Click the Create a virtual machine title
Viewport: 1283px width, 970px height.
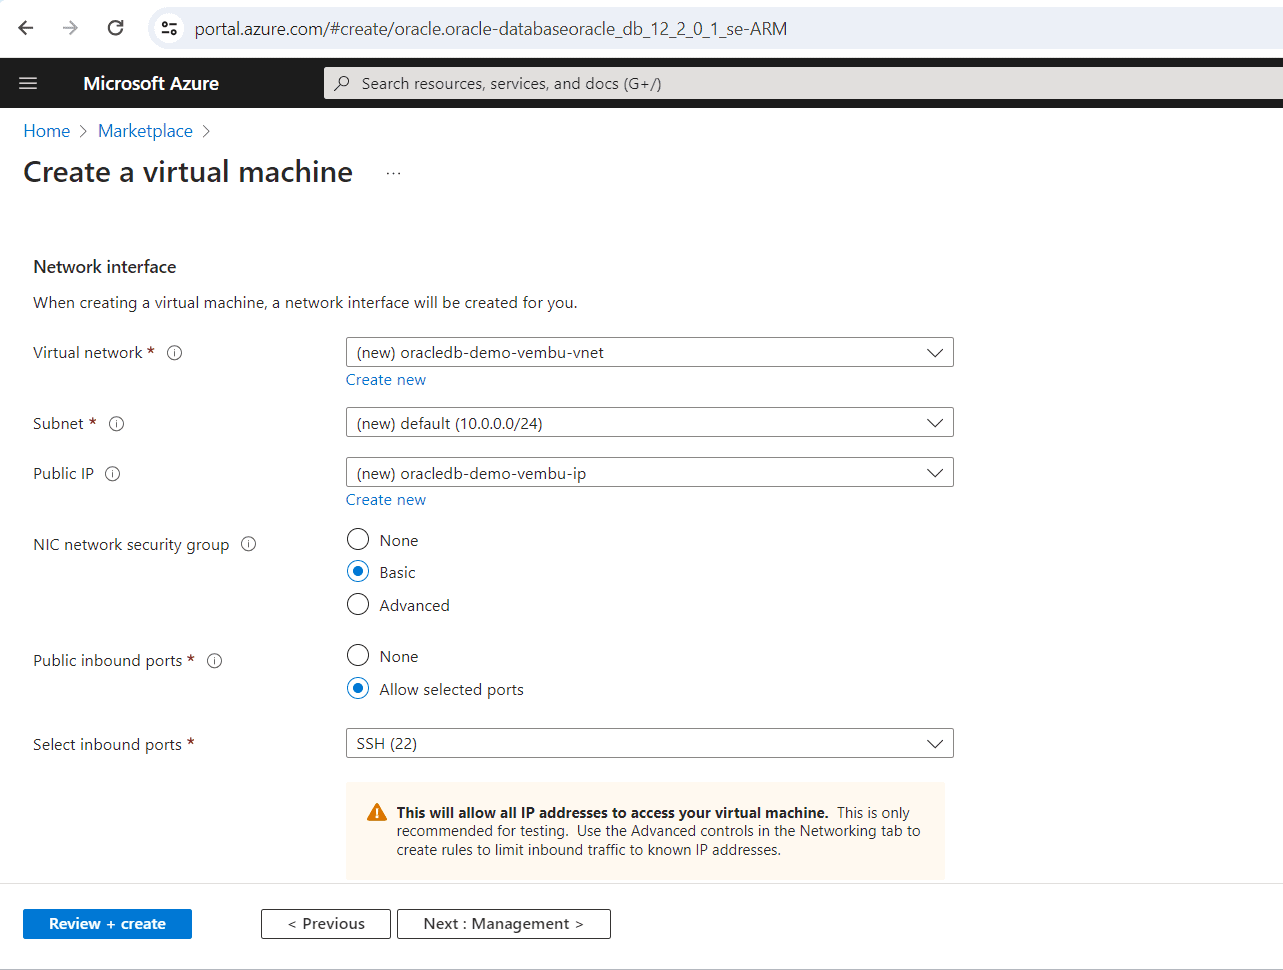tap(188, 172)
